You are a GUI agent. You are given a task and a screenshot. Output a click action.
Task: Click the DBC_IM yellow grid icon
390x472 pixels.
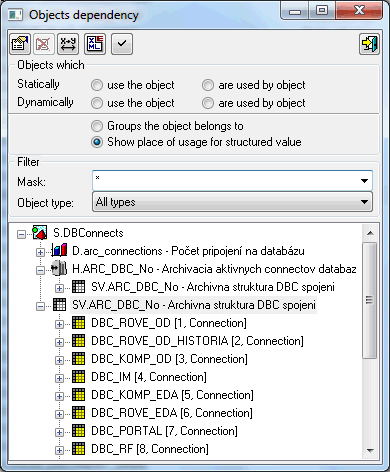78,377
